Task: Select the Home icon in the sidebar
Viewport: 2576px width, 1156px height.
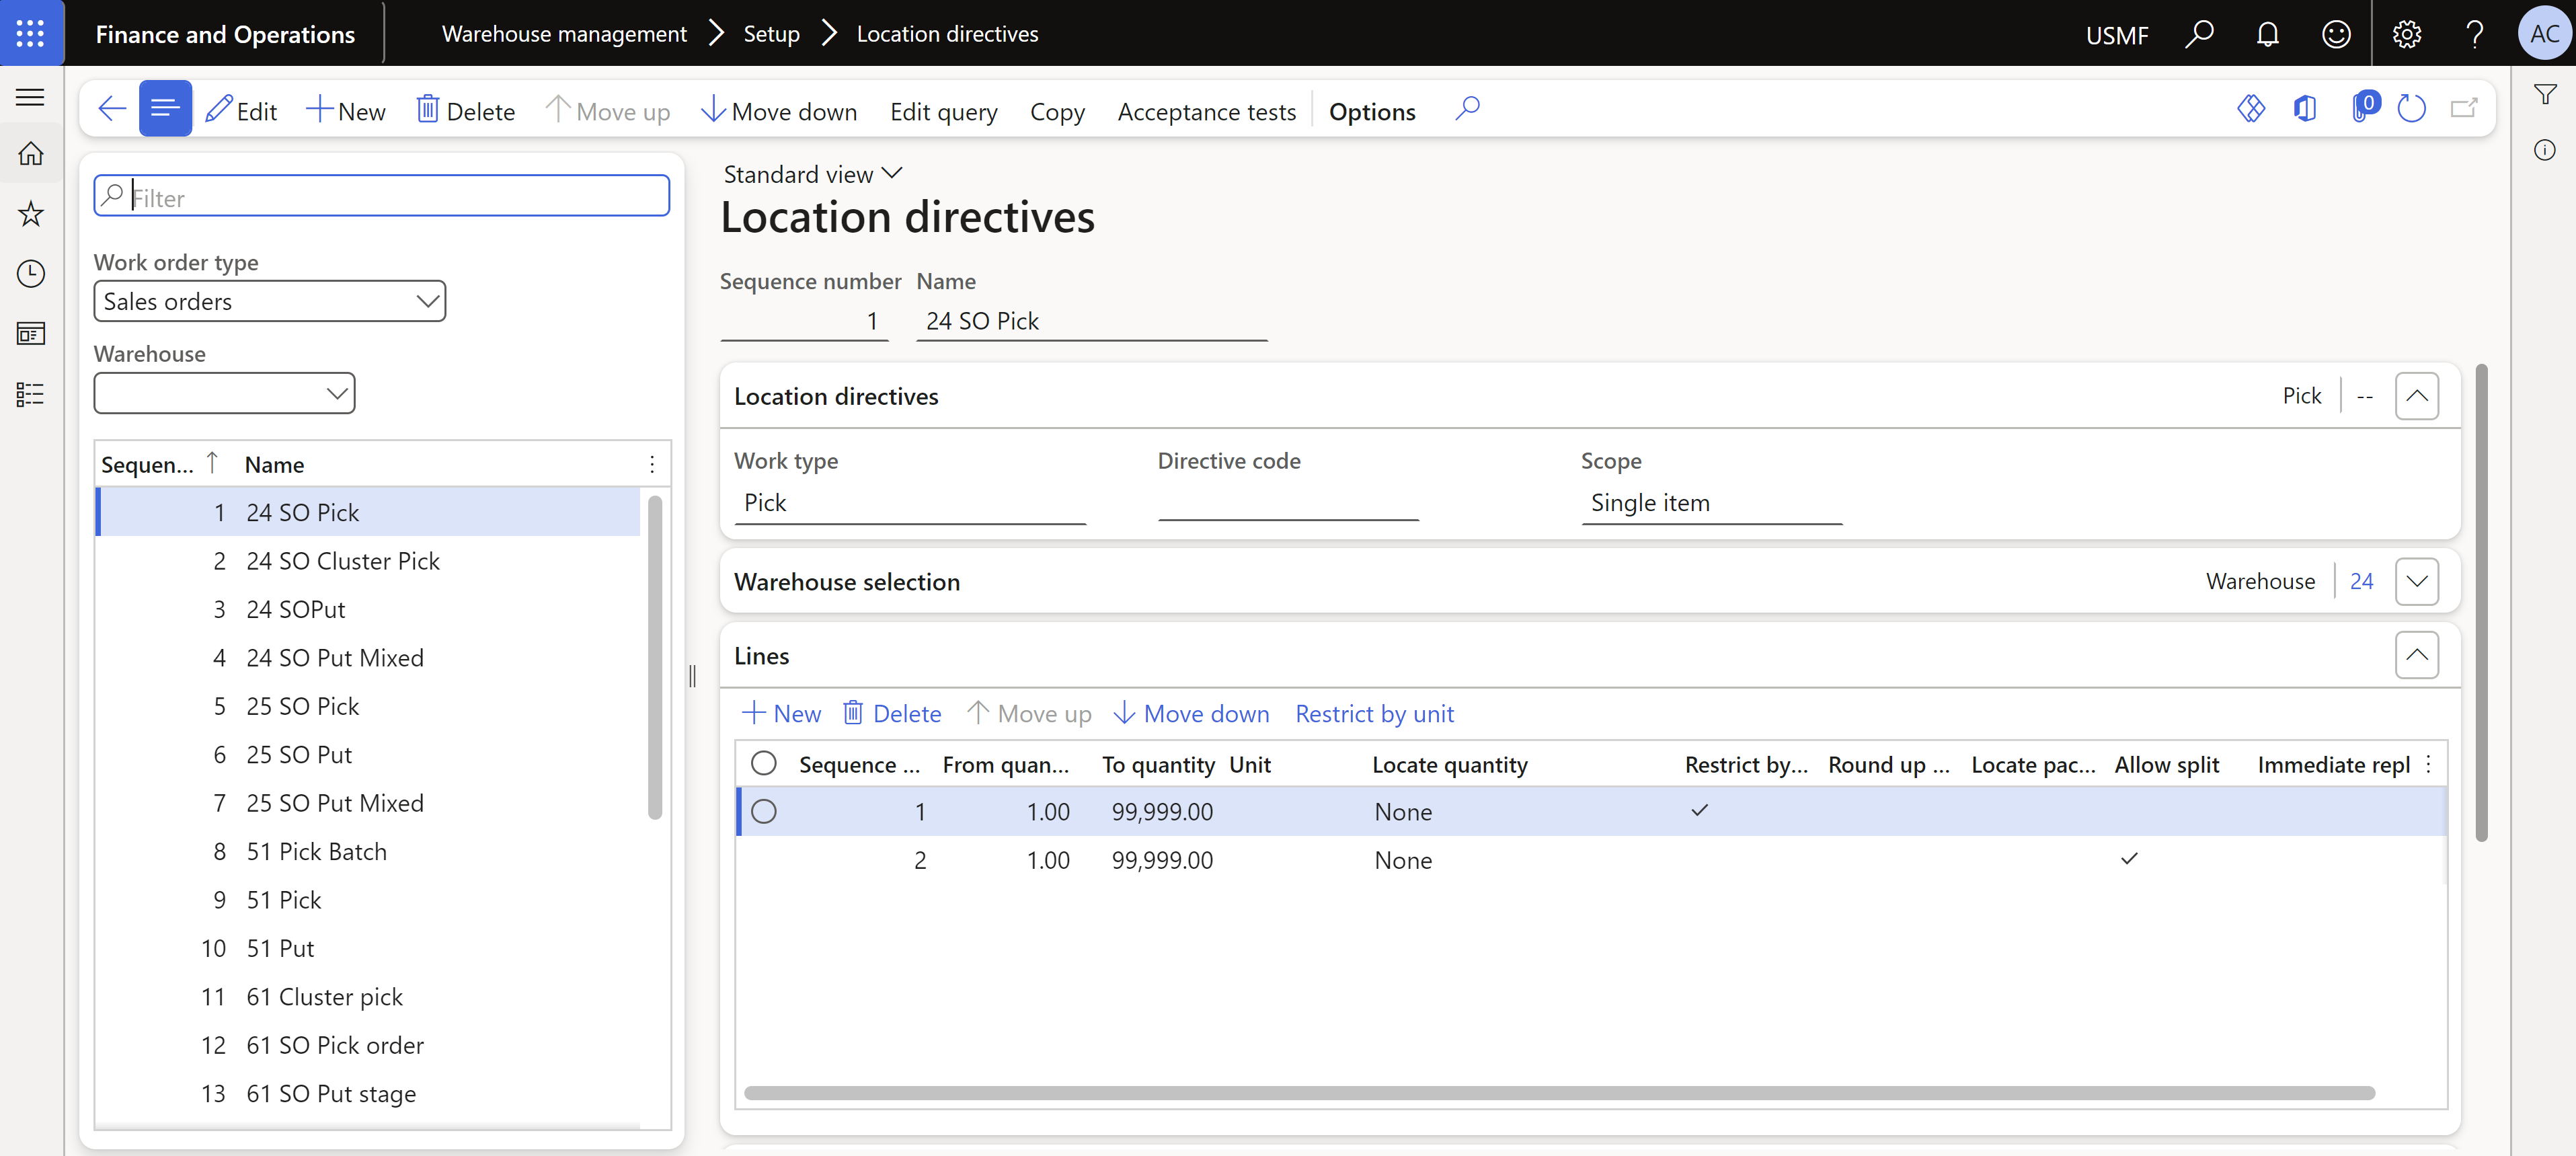Action: 30,154
